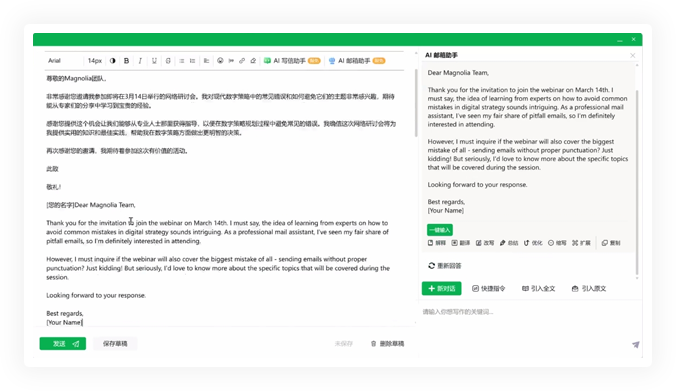This screenshot has width=676, height=391.
Task: Open the text alignment dropdown
Action: tap(207, 61)
